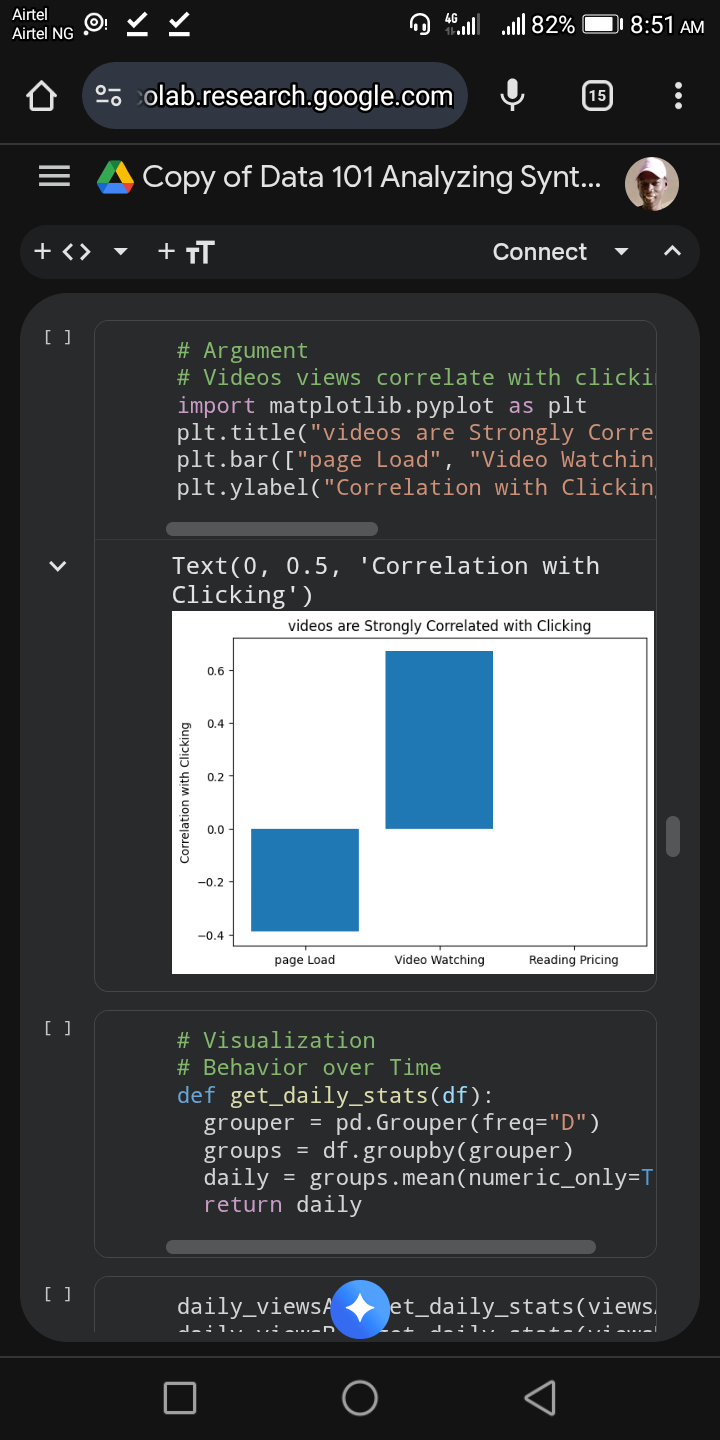Open the Colab hamburger menu

[x=54, y=177]
